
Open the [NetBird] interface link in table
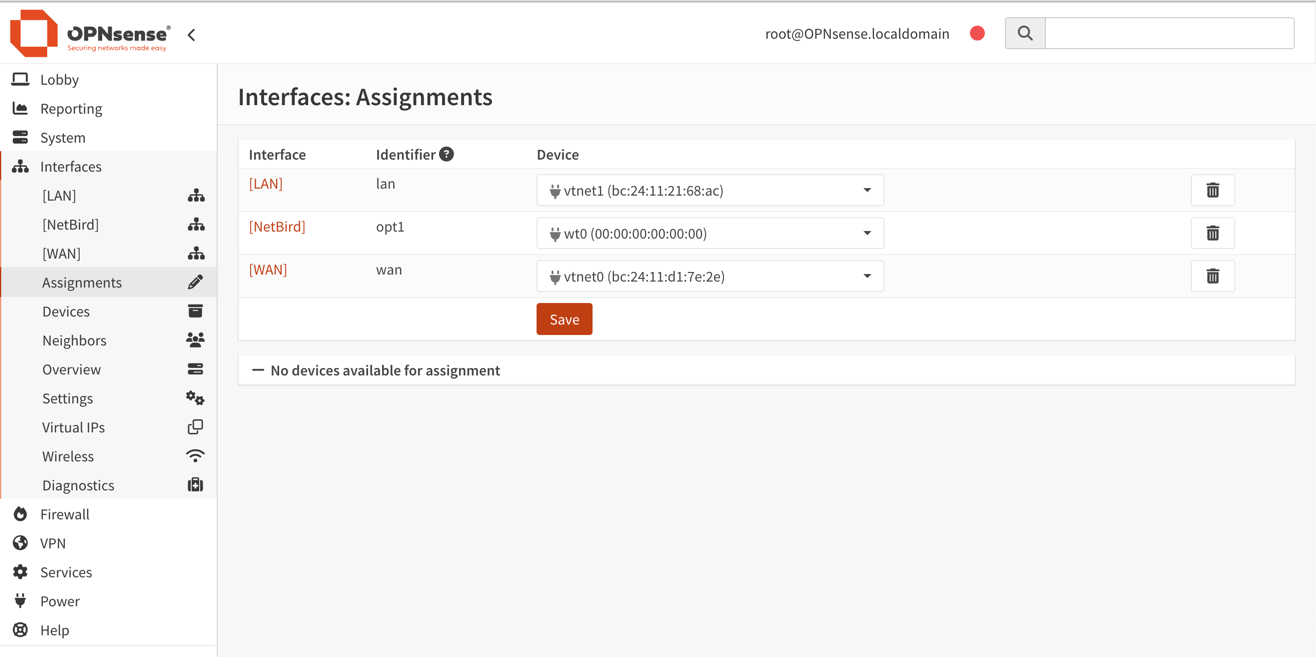tap(277, 227)
